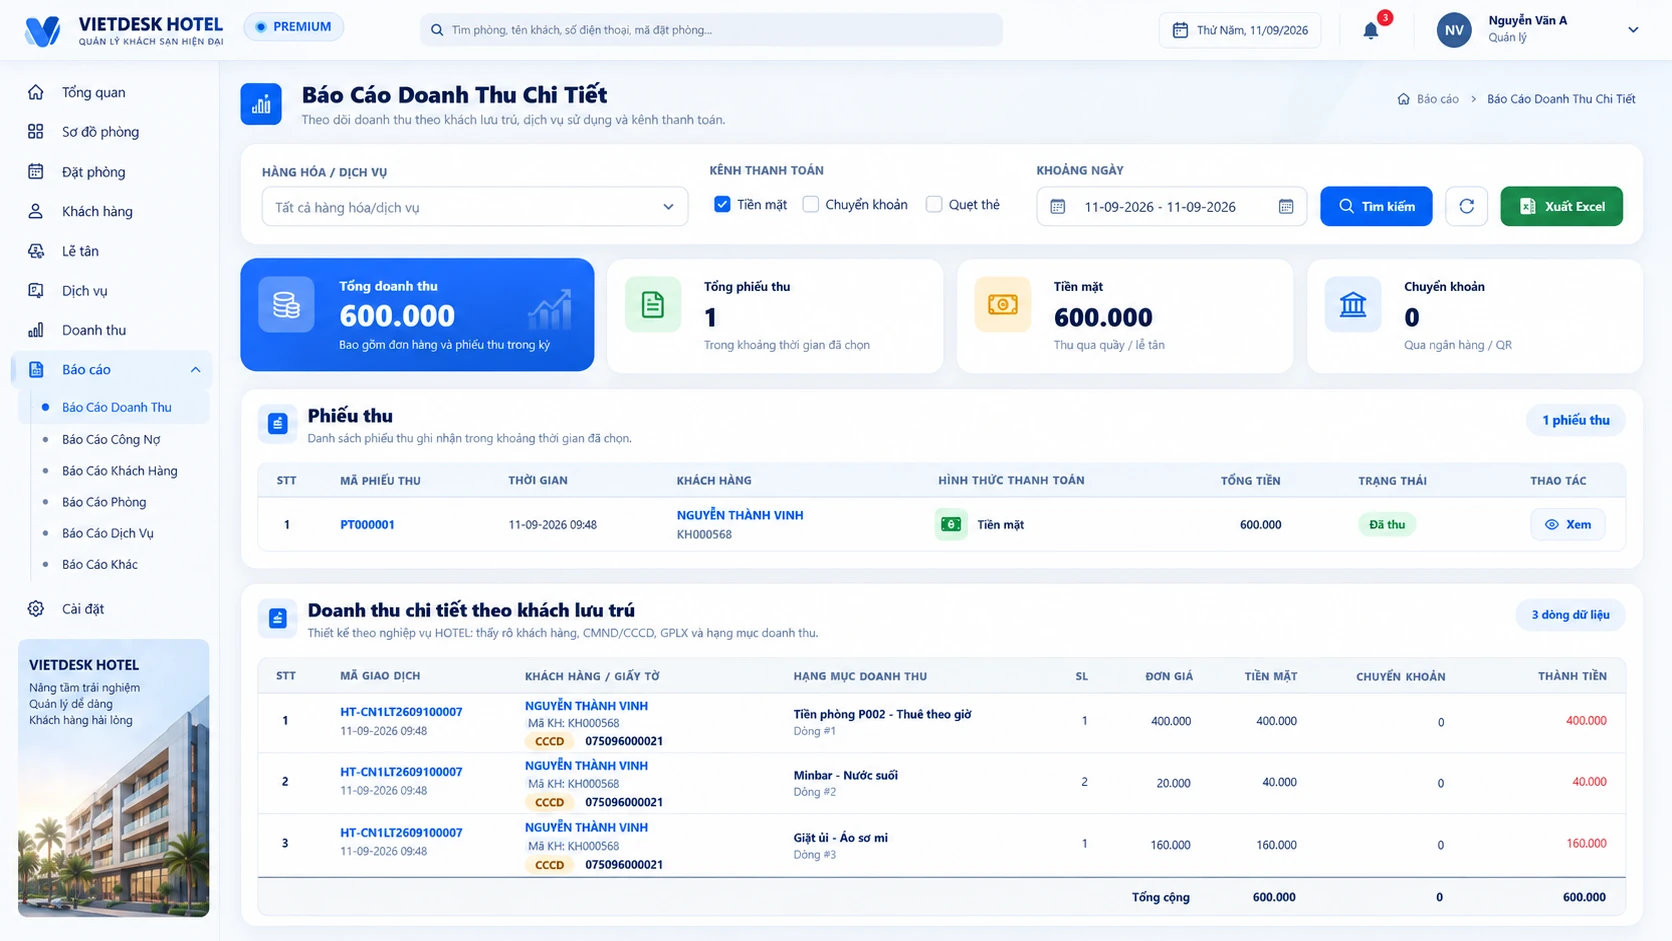1672x941 pixels.
Task: Click the top search input field
Action: point(711,30)
